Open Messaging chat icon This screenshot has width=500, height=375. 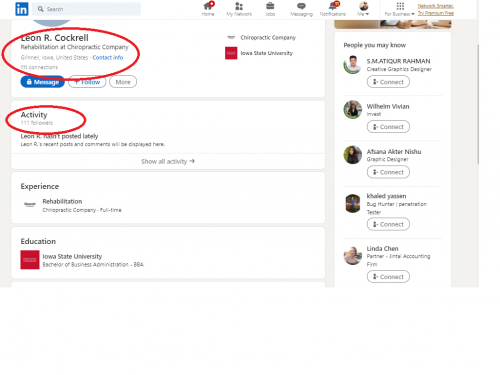coord(301,9)
